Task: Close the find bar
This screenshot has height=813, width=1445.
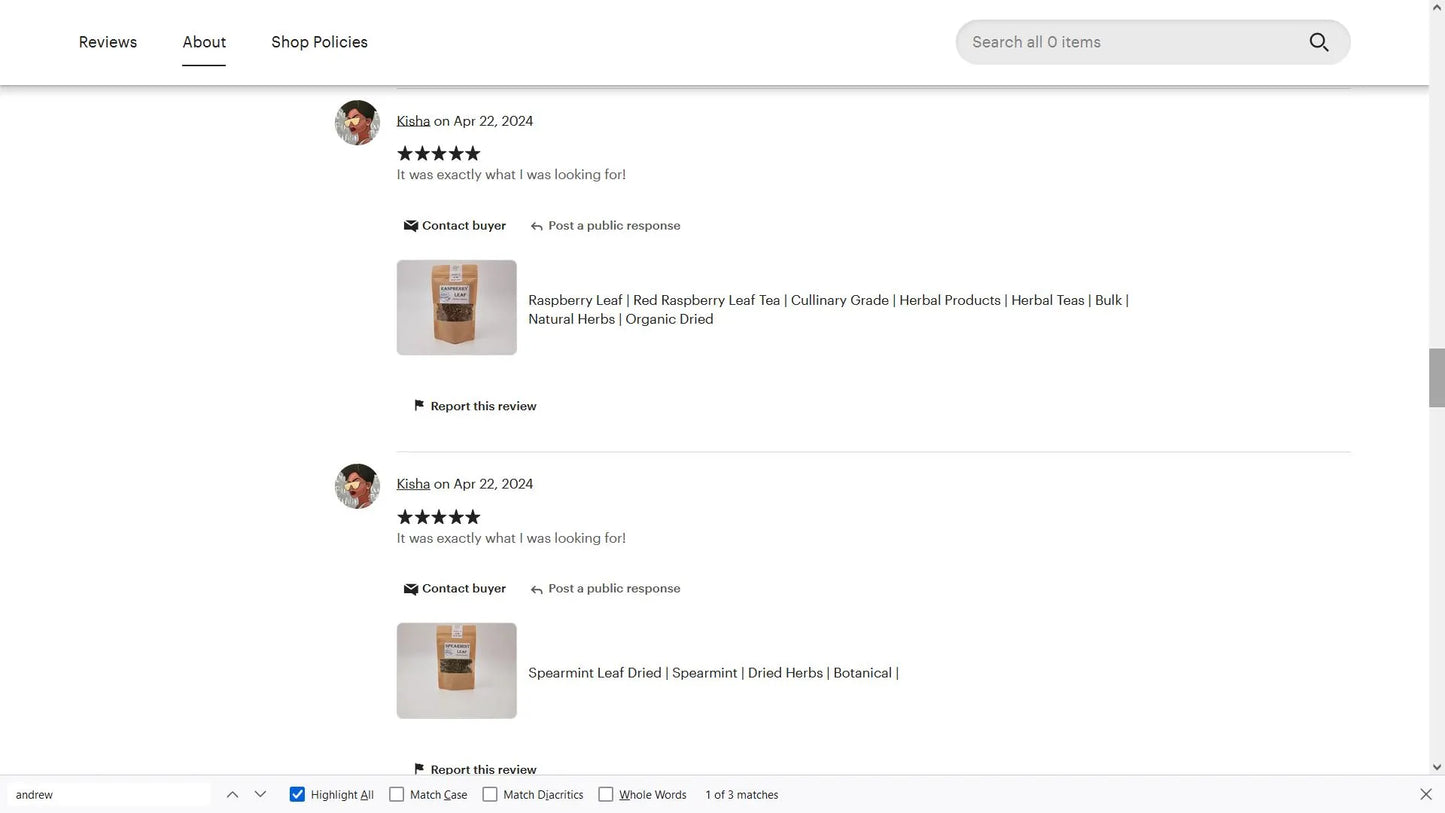Action: click(1426, 795)
